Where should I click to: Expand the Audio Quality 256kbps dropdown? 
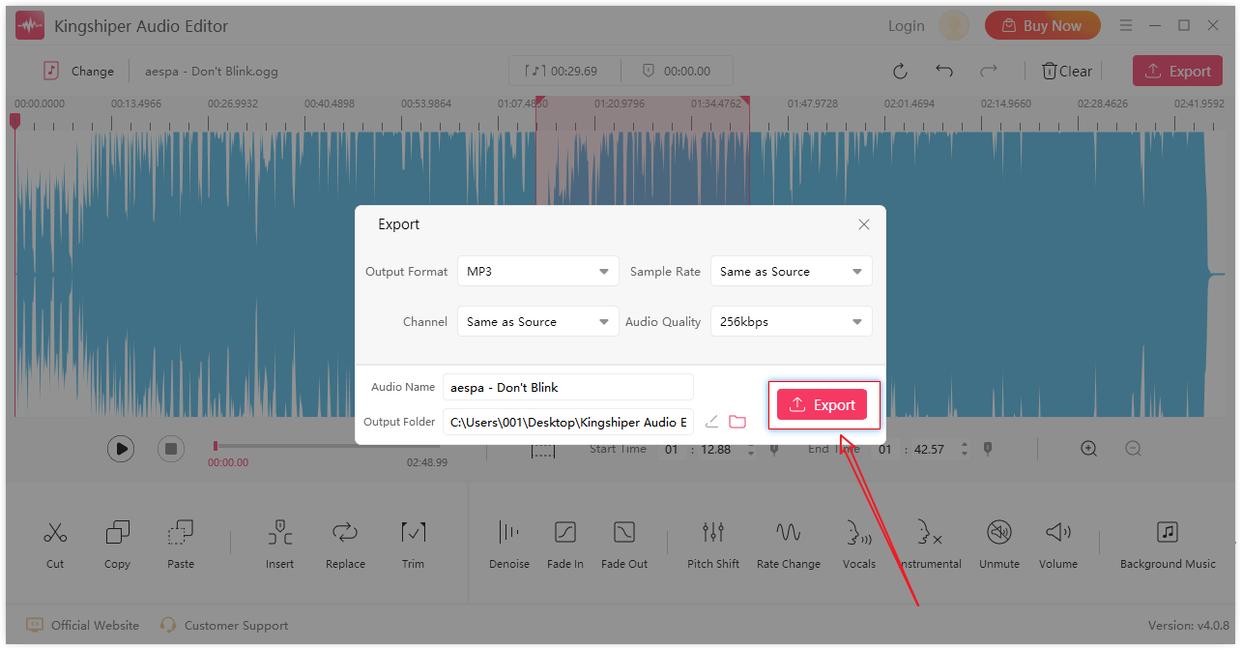click(x=791, y=322)
